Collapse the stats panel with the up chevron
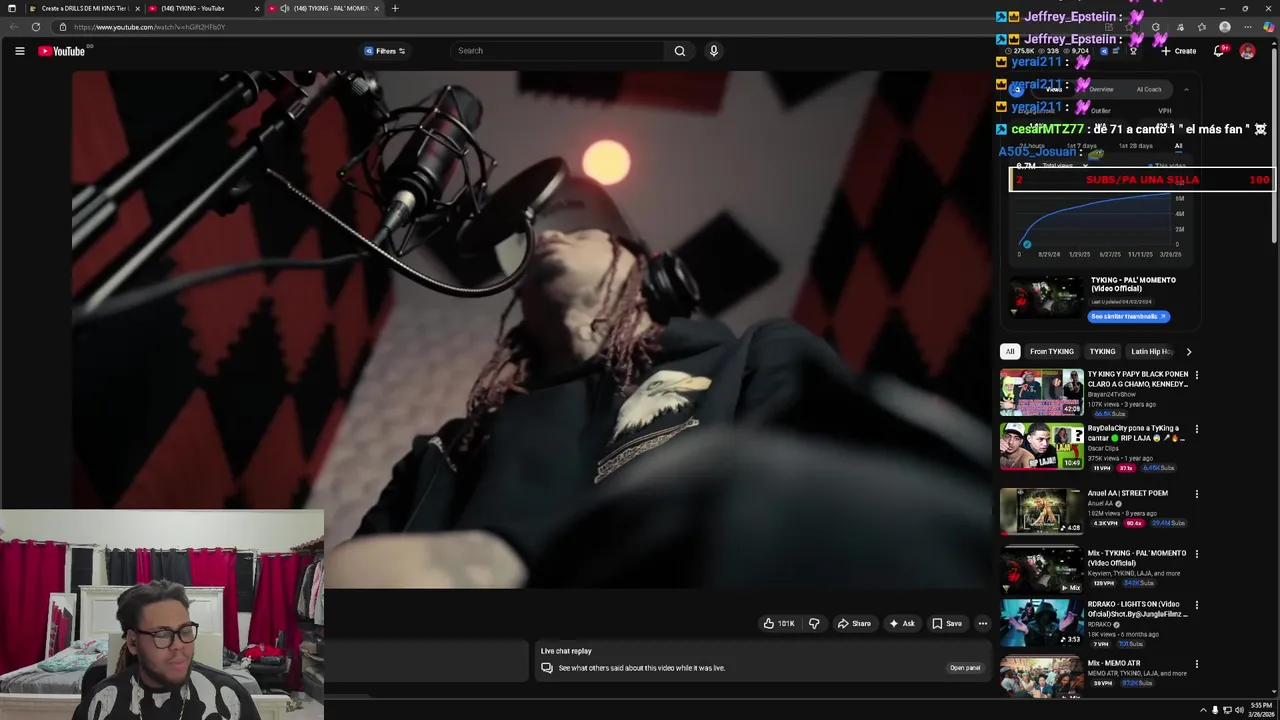The width and height of the screenshot is (1280, 720). (x=1186, y=89)
